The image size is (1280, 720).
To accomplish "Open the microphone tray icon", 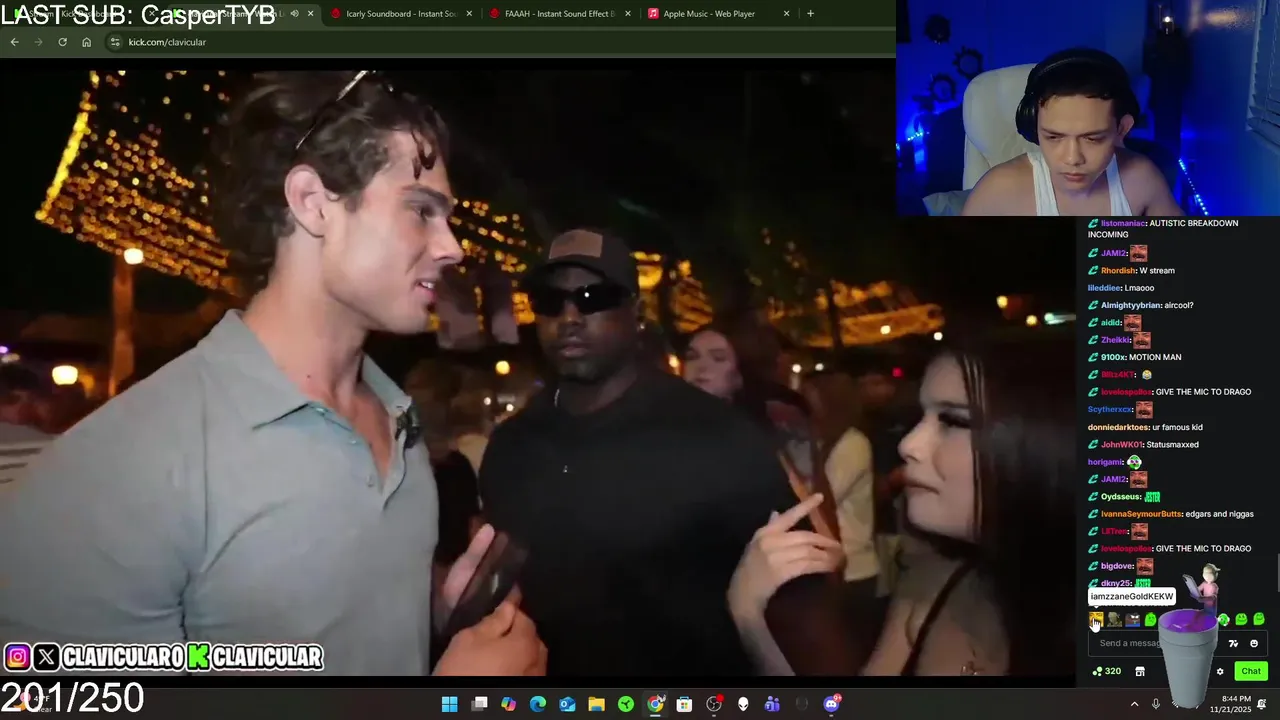I will click(1156, 704).
